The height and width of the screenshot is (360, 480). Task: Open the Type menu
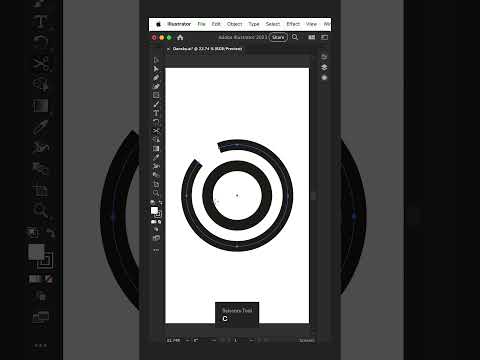click(254, 24)
